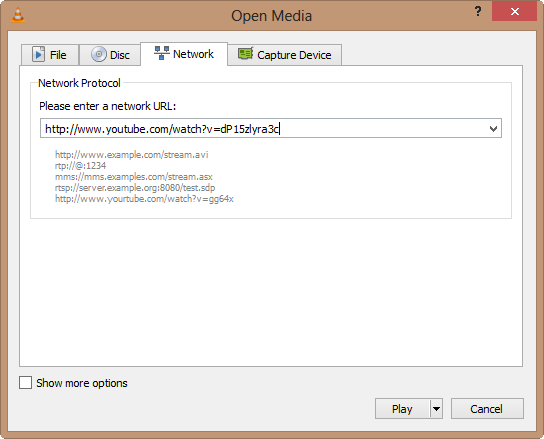The height and width of the screenshot is (439, 544).
Task: Expand the network URL history dropdown
Action: pyautogui.click(x=493, y=129)
